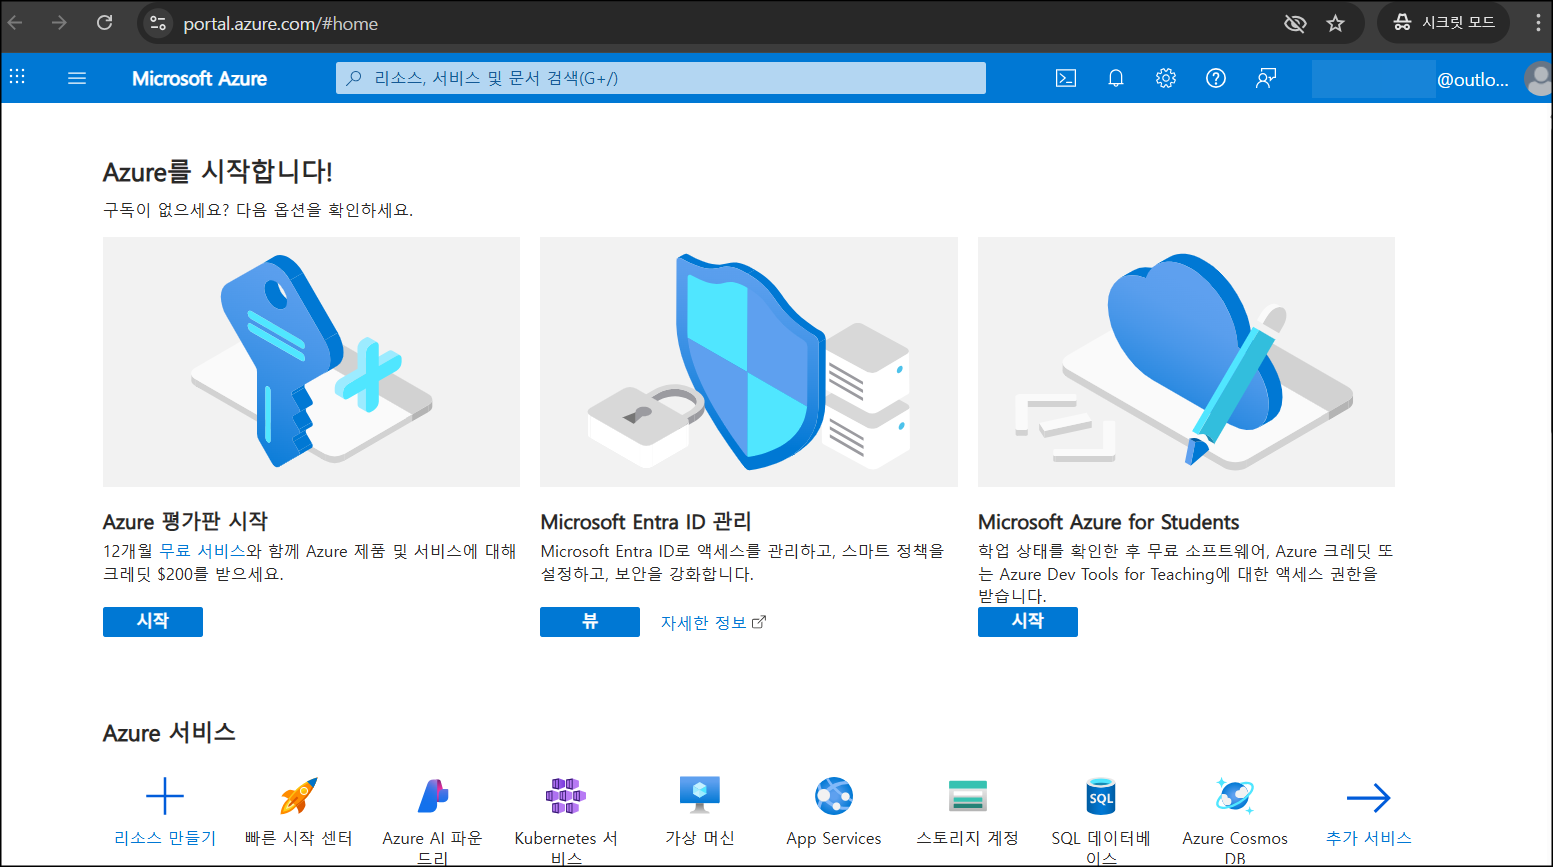Open the App Services icon
Viewport: 1553px width, 867px height.
coord(834,797)
